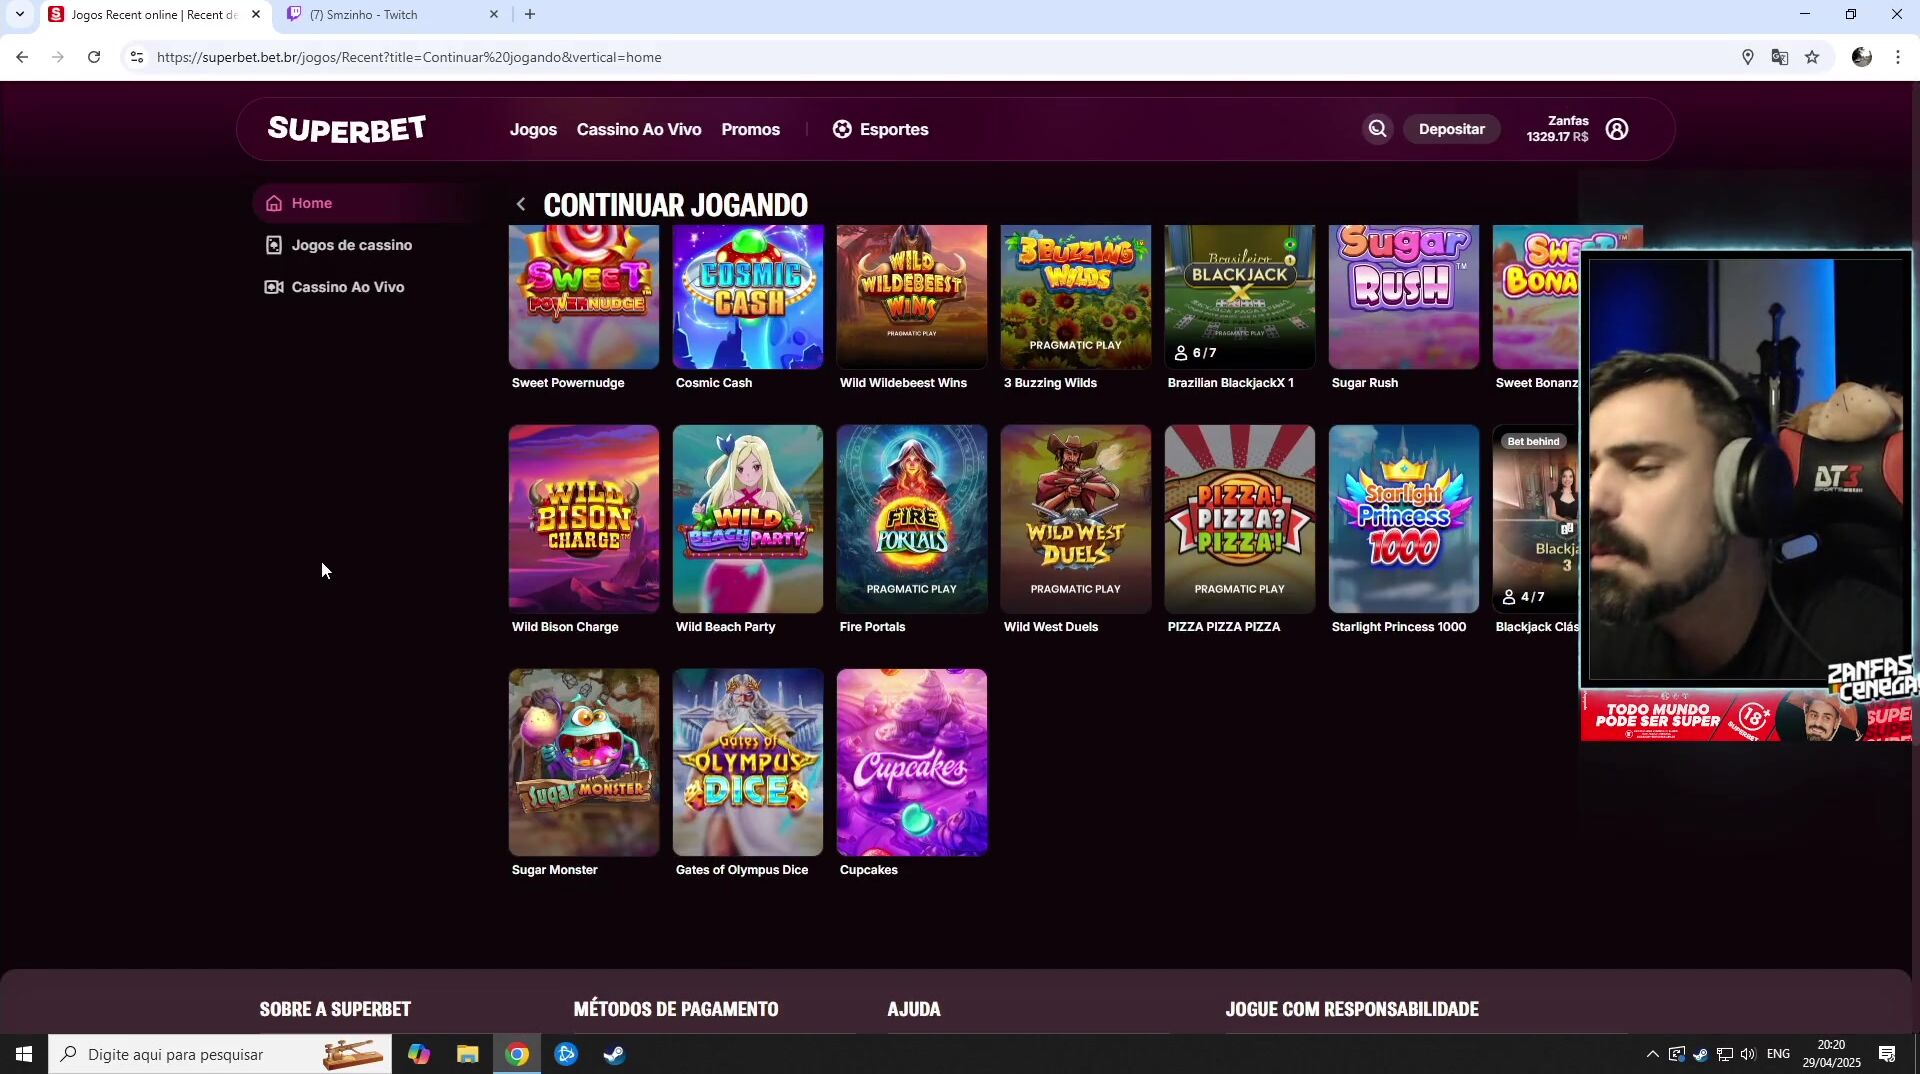Image resolution: width=1920 pixels, height=1074 pixels.
Task: Click the Cassino Ao Vivo camera icon
Action: 274,287
